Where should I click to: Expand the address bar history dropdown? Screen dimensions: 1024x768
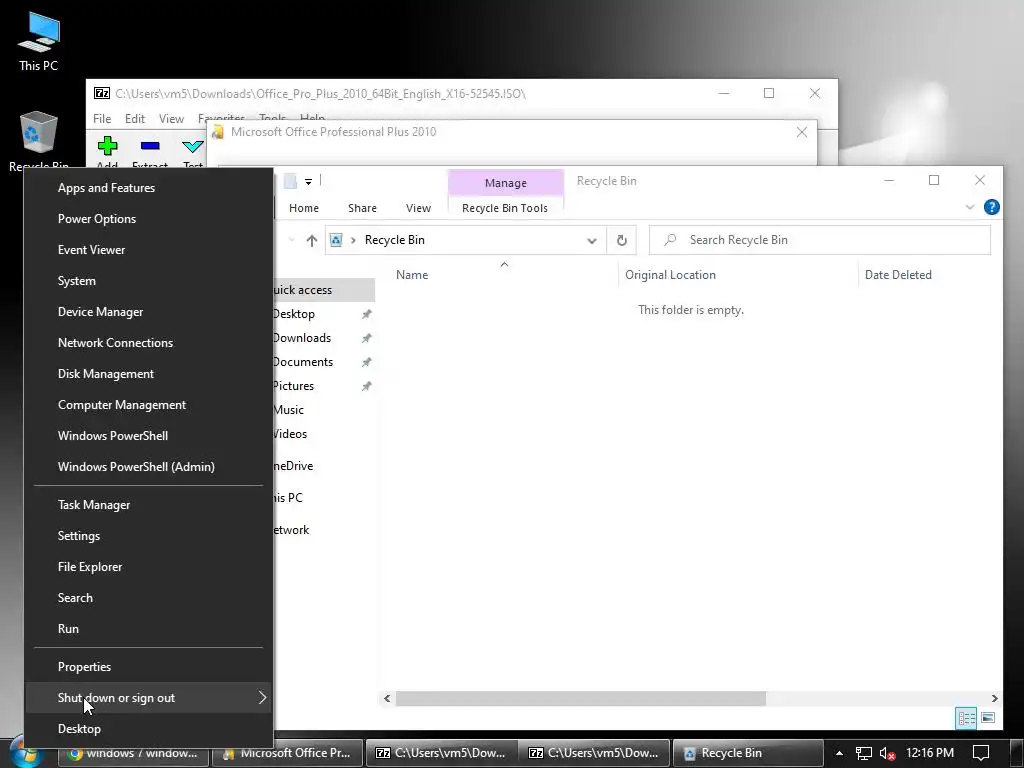[592, 240]
